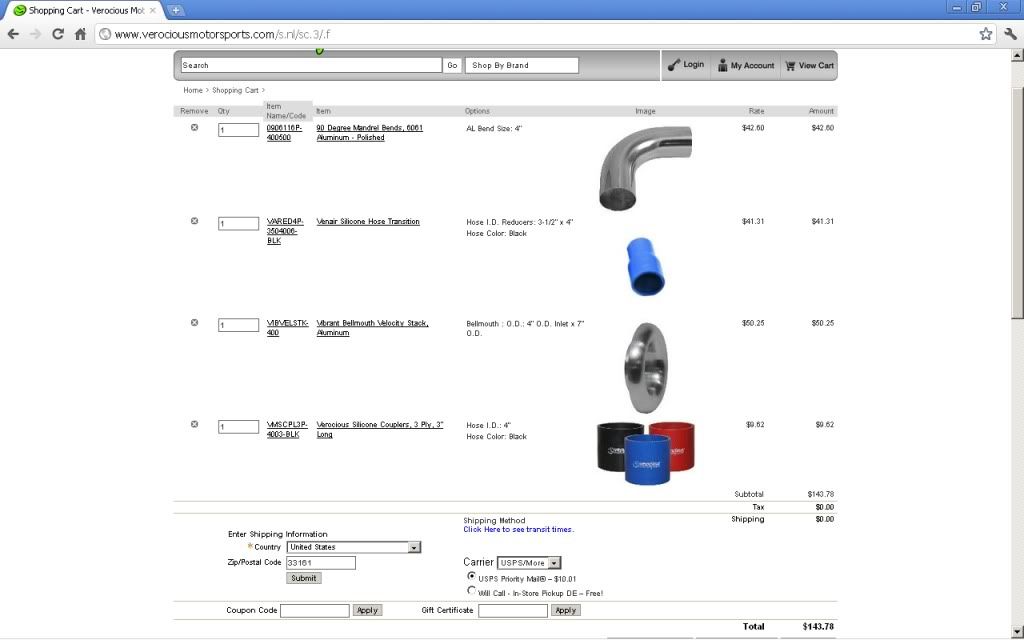Image resolution: width=1024 pixels, height=640 pixels.
Task: Remove the Verocious Silicone Couplers item
Action: [195, 424]
